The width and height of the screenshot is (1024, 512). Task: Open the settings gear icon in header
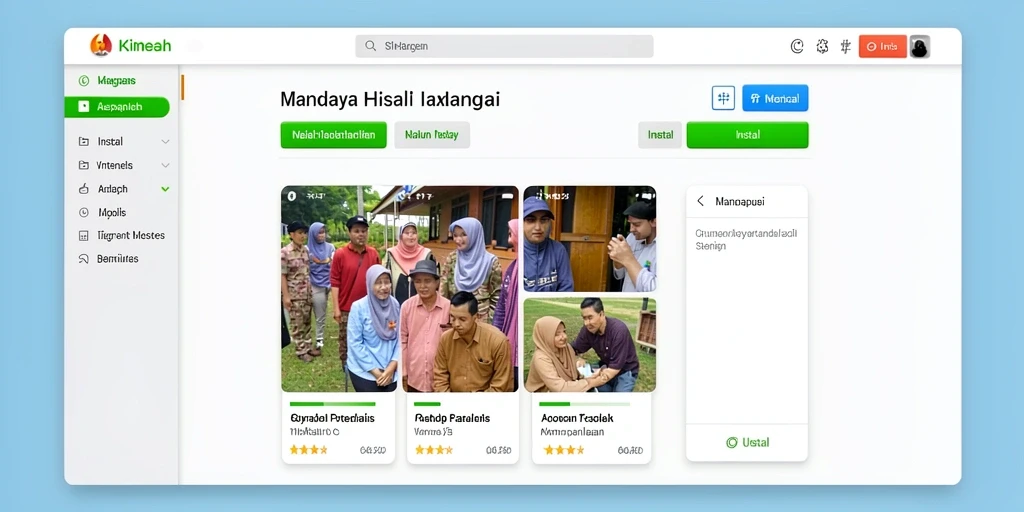click(822, 46)
